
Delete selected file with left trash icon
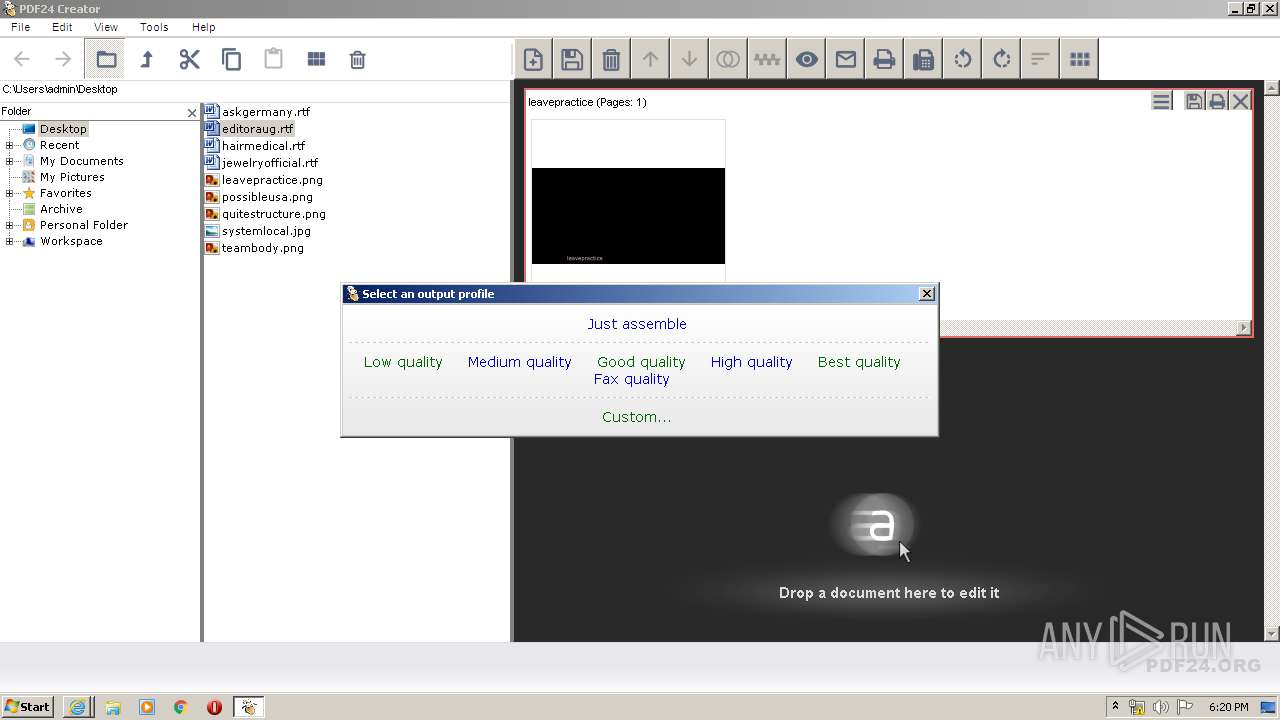tap(357, 60)
